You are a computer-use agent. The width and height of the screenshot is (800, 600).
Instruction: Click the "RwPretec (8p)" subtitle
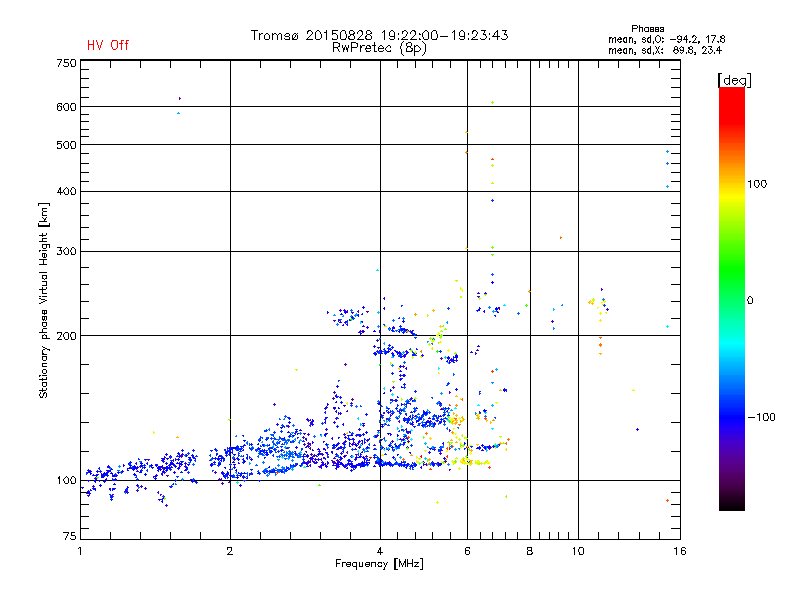point(379,48)
